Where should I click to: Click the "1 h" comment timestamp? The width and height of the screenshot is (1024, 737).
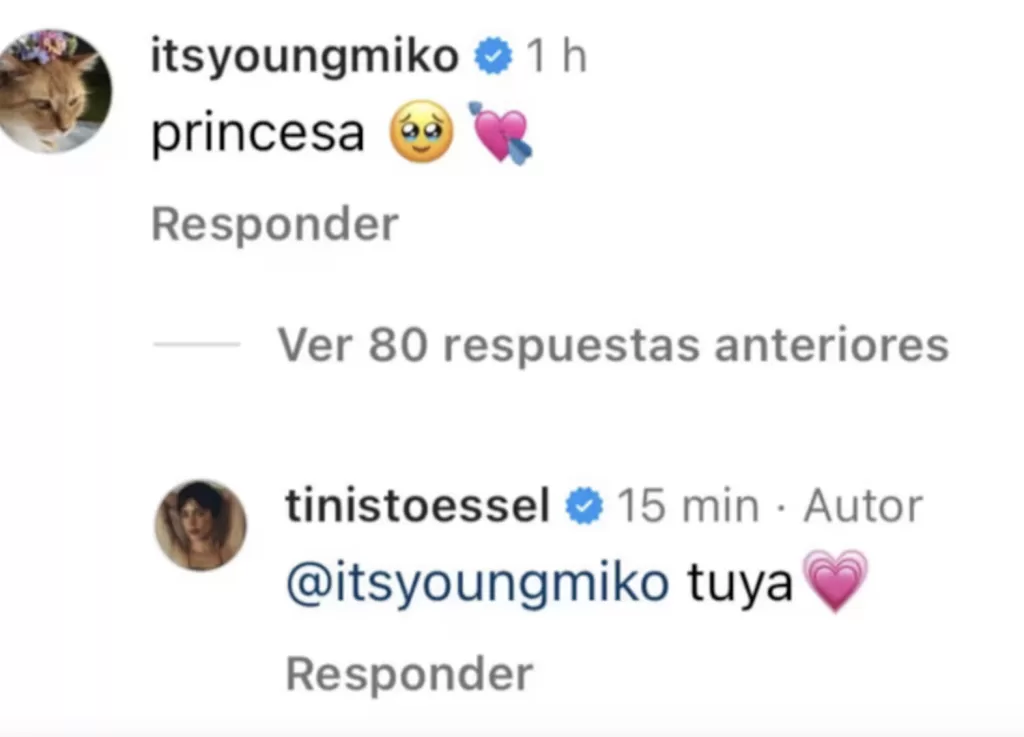pyautogui.click(x=557, y=57)
